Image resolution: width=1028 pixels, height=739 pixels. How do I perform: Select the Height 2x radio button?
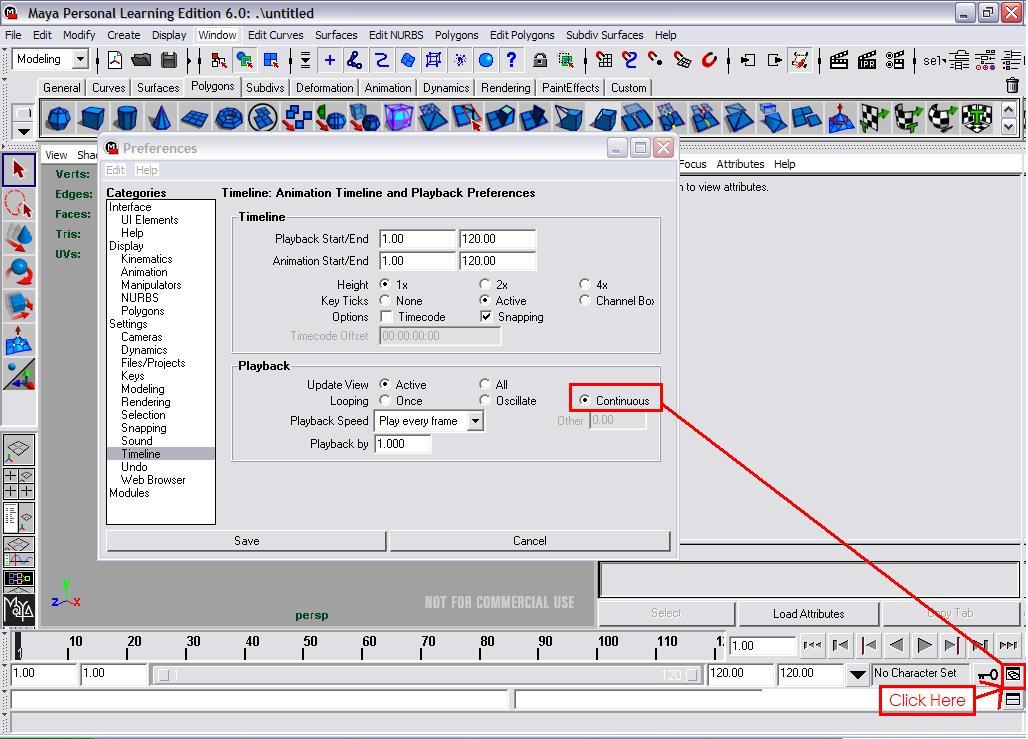[x=484, y=284]
